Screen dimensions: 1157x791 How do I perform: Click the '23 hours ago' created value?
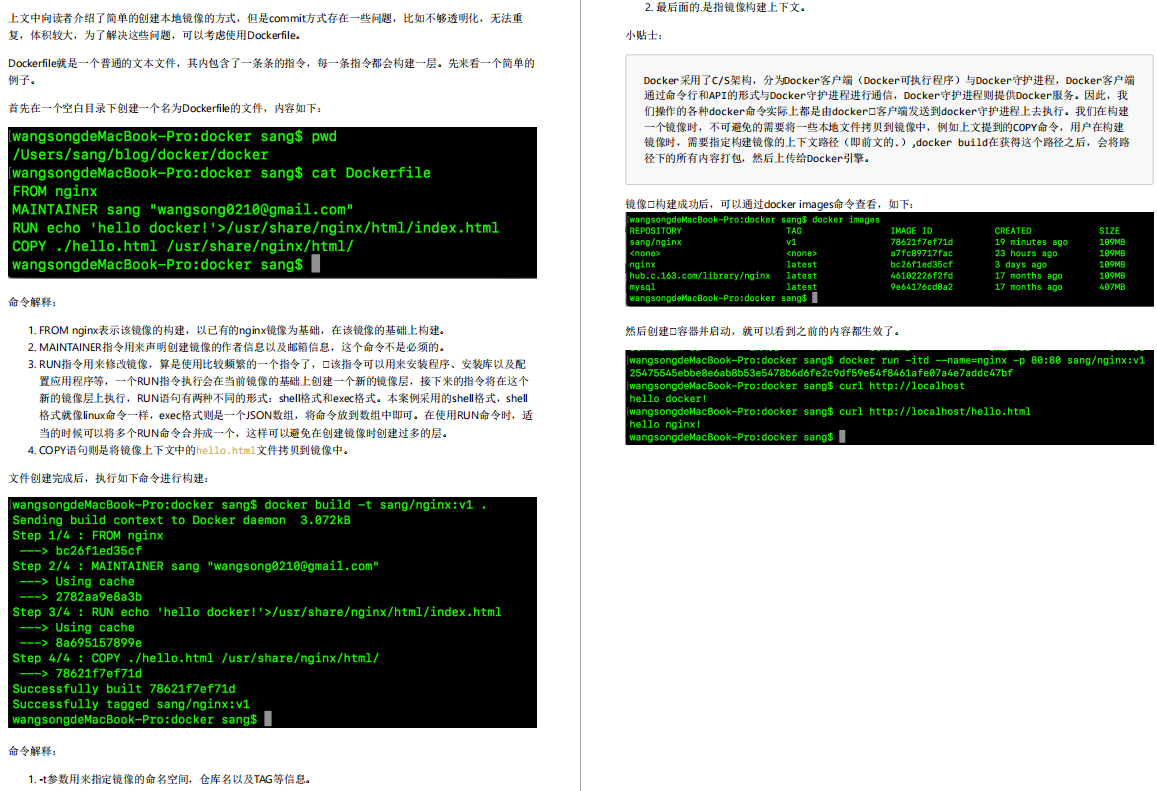coord(1026,254)
